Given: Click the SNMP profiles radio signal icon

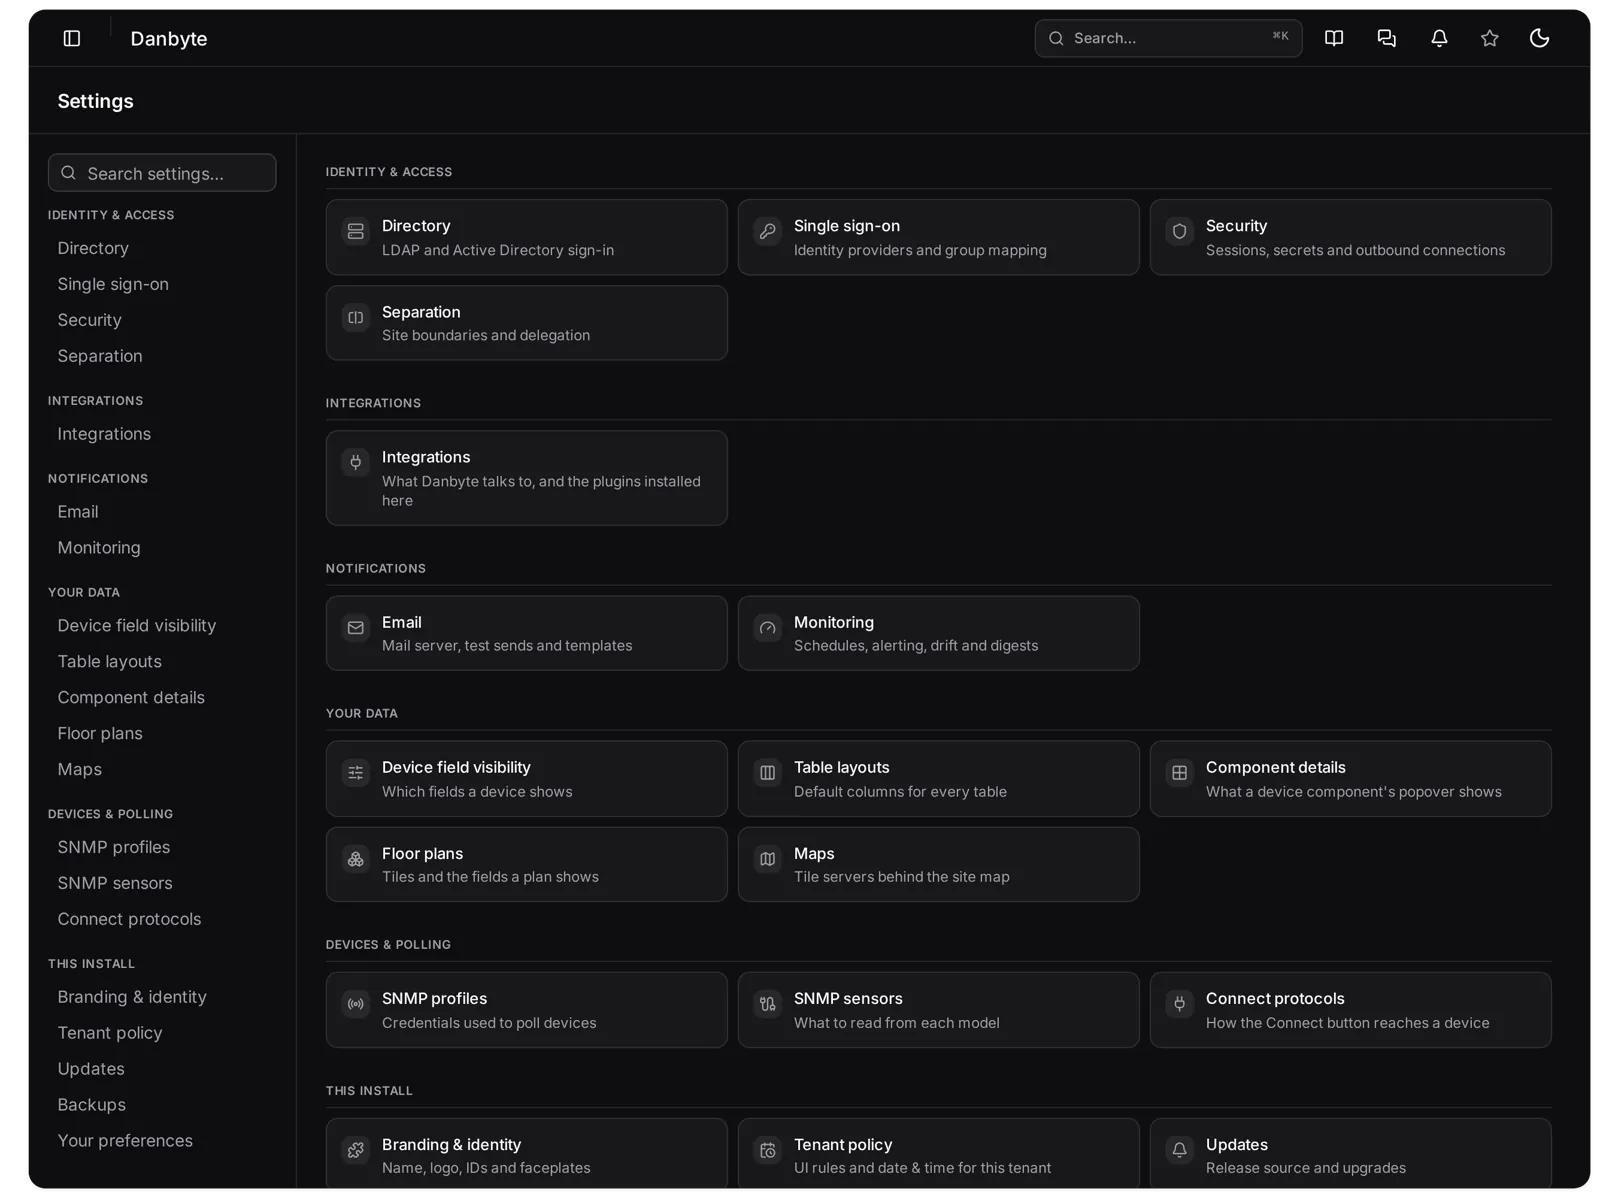Looking at the screenshot, I should (355, 1004).
